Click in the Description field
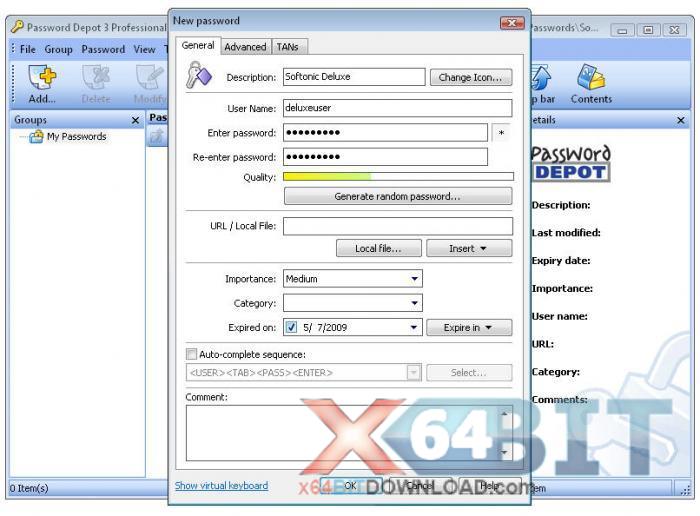Image resolution: width=700 pixels, height=516 pixels. [354, 77]
